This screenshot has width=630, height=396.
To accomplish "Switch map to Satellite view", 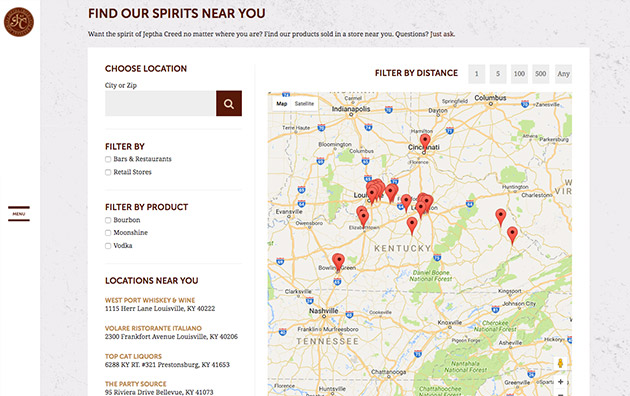I will [x=304, y=104].
